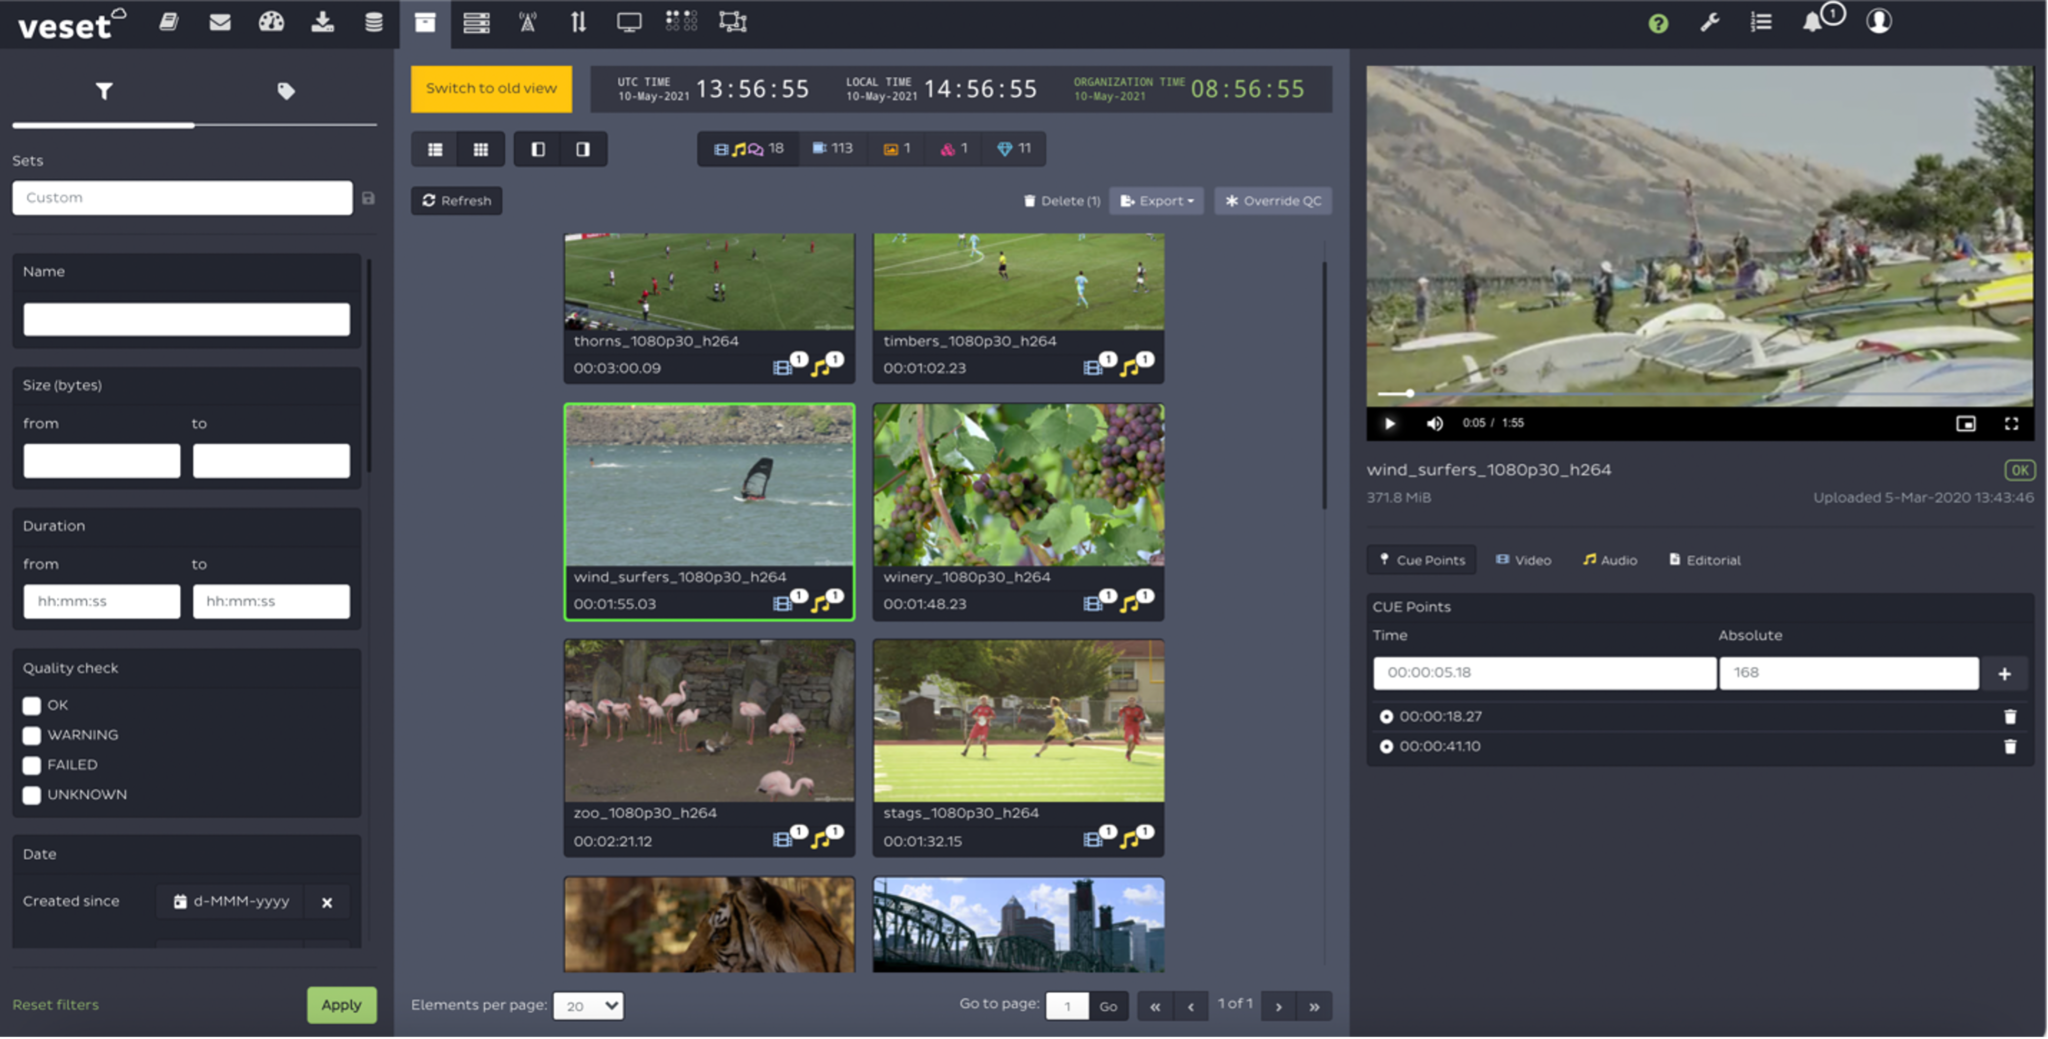Click the help question mark icon

pyautogui.click(x=1658, y=23)
